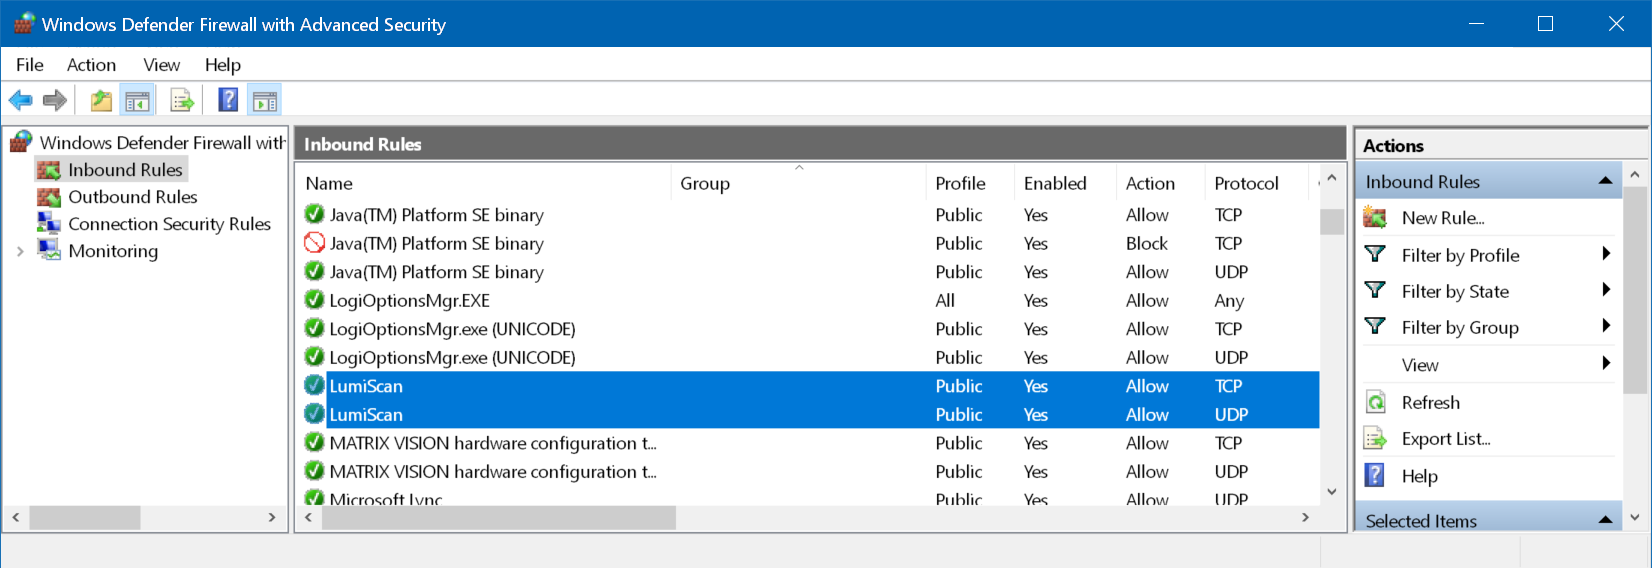1652x568 pixels.
Task: Click the green Refresh icon in Actions
Action: 1376,402
